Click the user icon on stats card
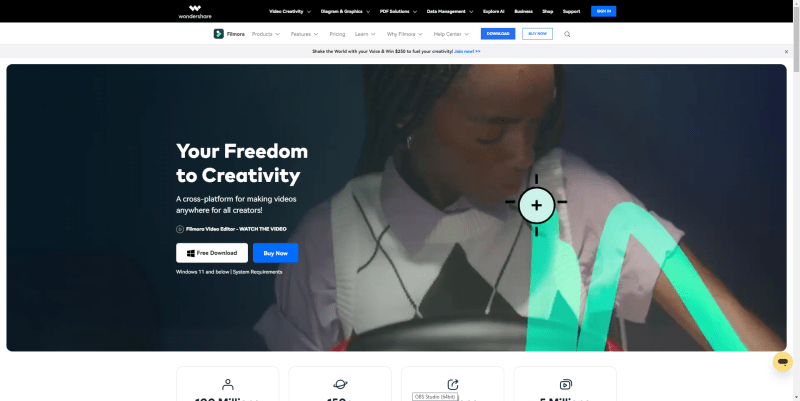Image resolution: width=800 pixels, height=401 pixels. click(x=228, y=384)
